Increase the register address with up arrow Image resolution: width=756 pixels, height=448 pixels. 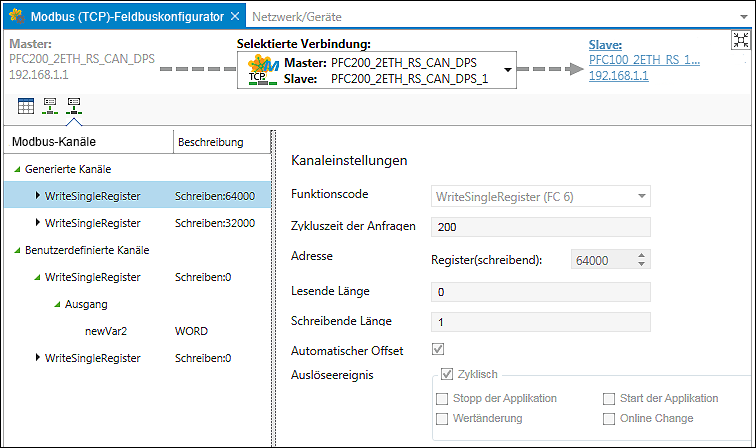[x=641, y=255]
